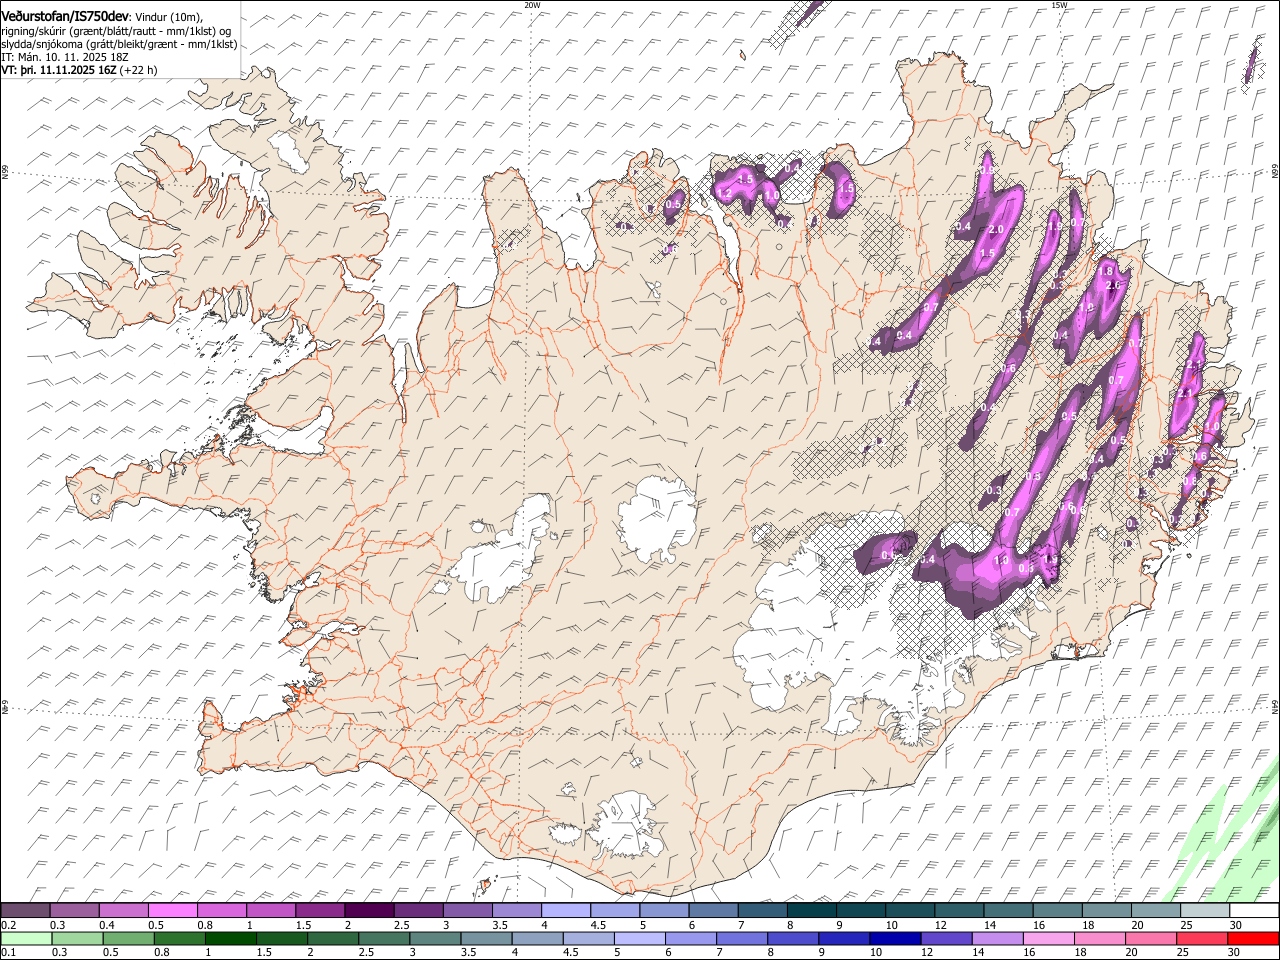Pick the purple-scale swatch starting at 0.2

(x=26, y=910)
